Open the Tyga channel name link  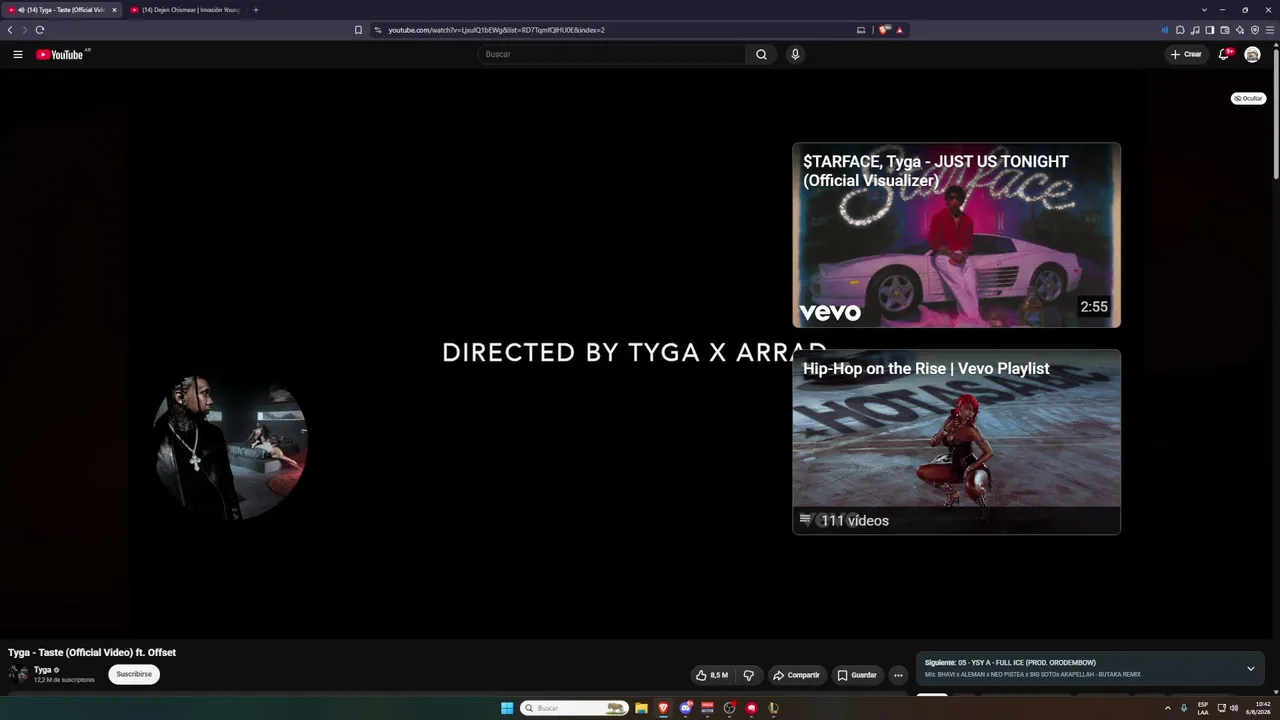(x=42, y=670)
